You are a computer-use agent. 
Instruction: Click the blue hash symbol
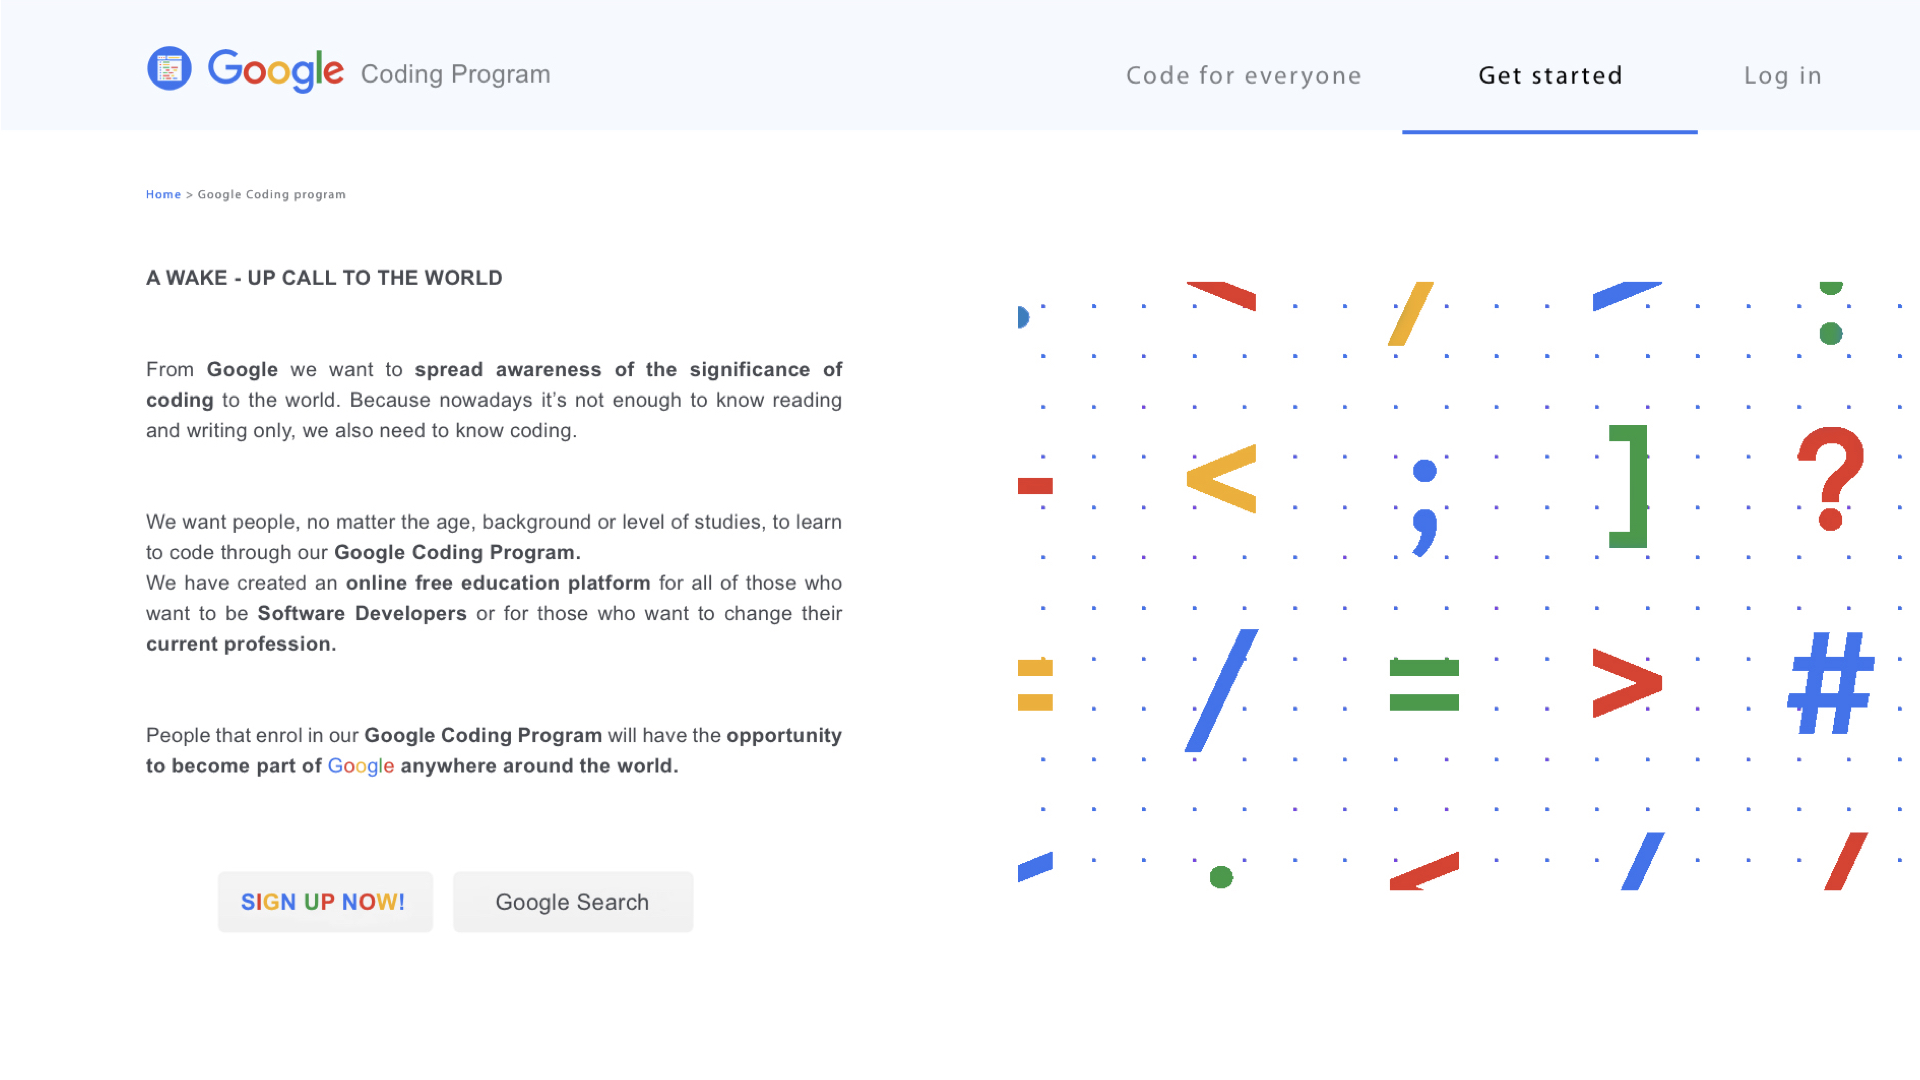[x=1830, y=684]
